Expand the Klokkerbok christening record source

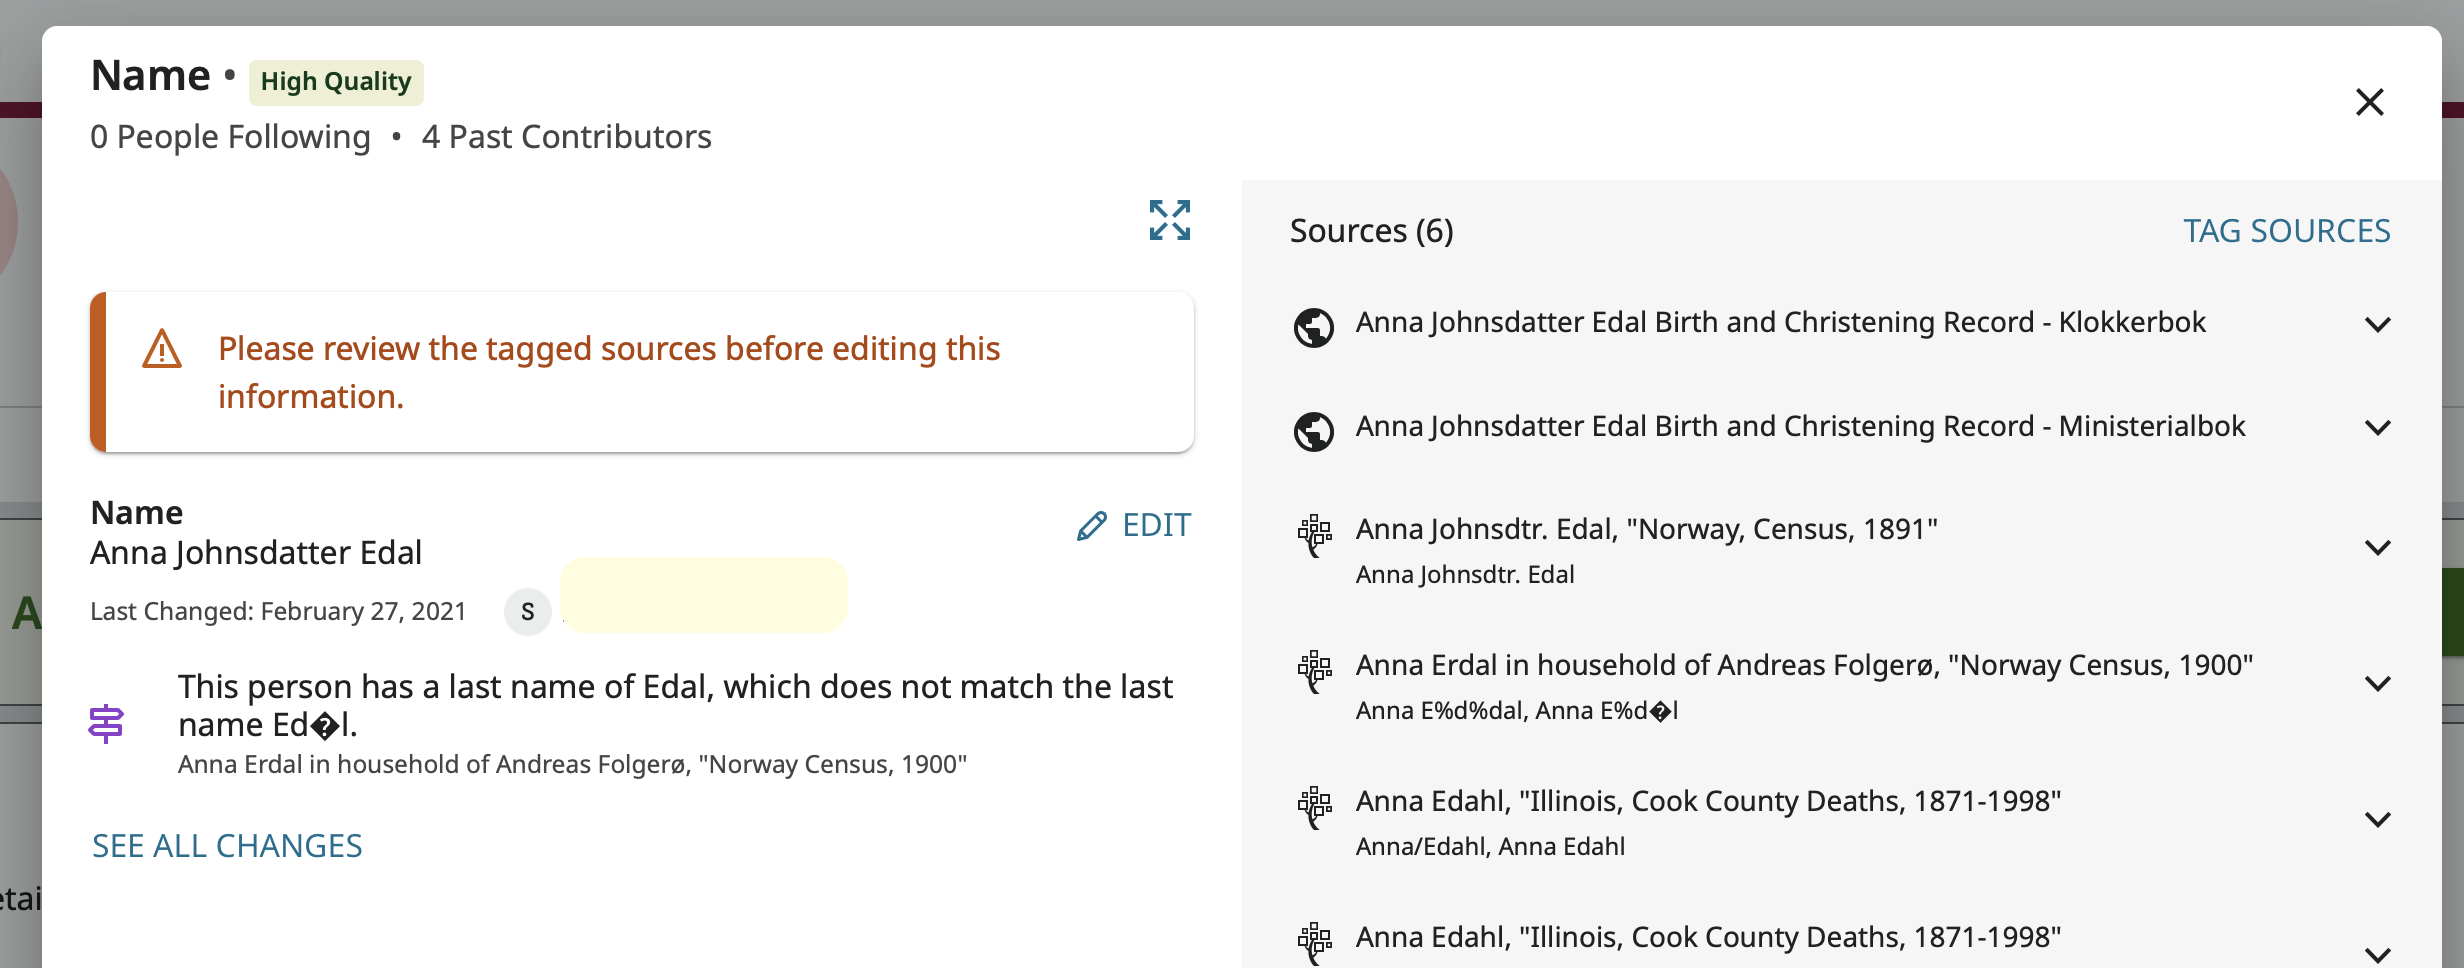[2377, 325]
